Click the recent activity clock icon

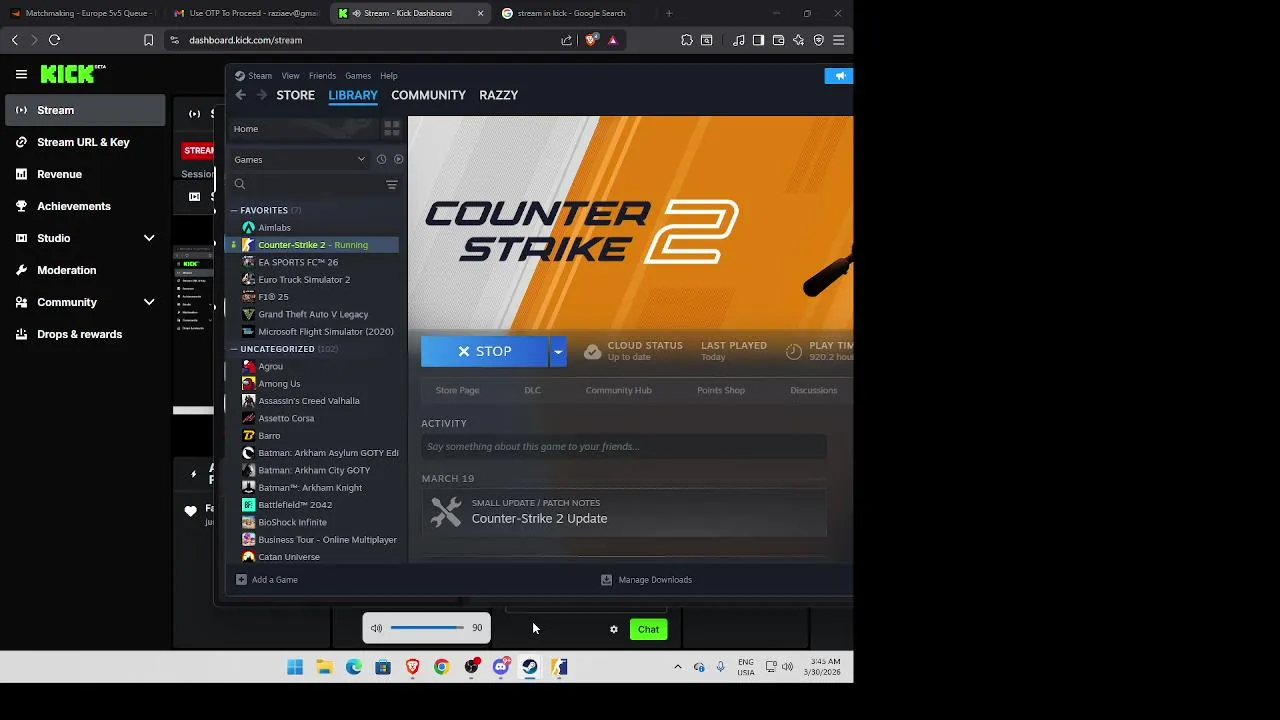tap(381, 159)
